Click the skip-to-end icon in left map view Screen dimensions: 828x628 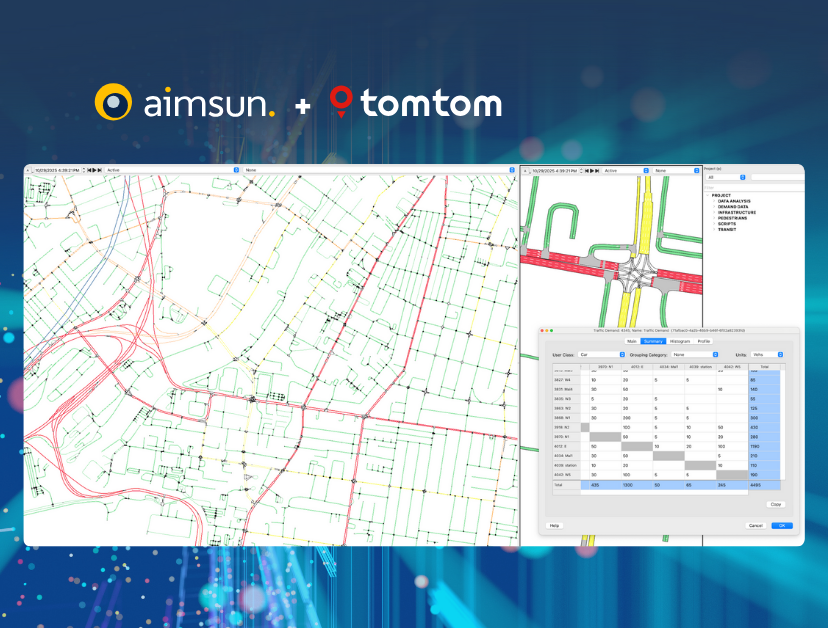(x=99, y=170)
